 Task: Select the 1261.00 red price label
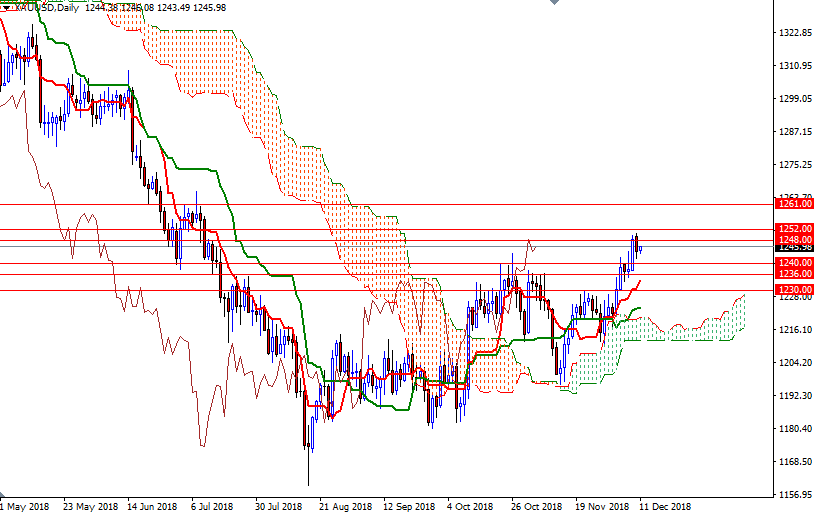[794, 203]
